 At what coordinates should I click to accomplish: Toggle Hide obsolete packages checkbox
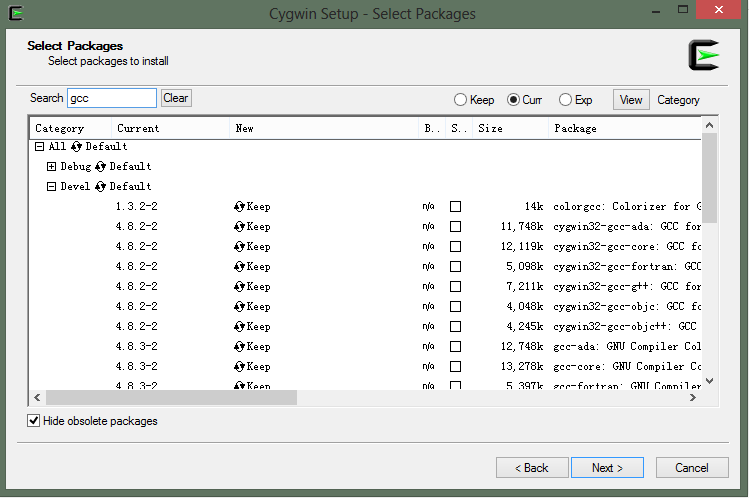click(x=35, y=421)
